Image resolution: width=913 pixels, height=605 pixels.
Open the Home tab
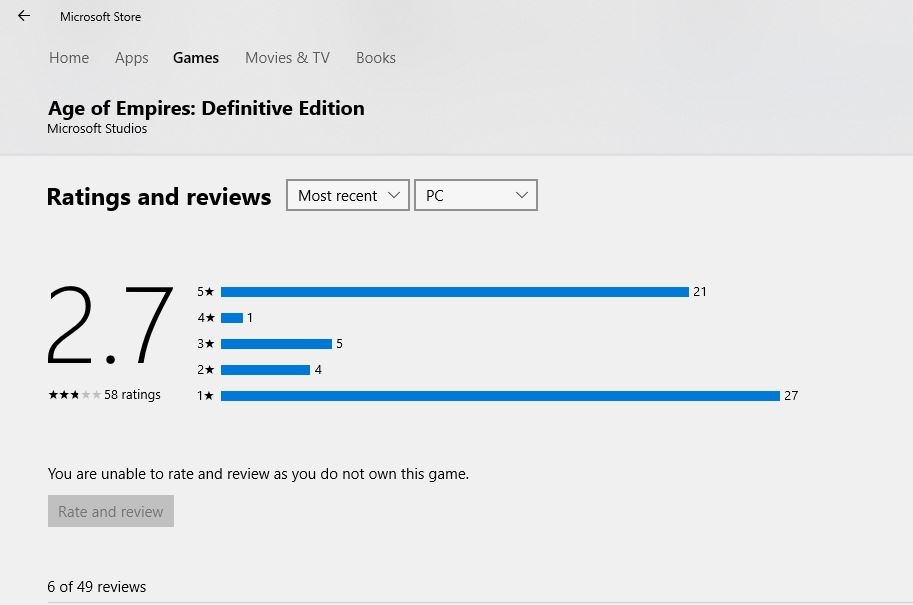(69, 58)
